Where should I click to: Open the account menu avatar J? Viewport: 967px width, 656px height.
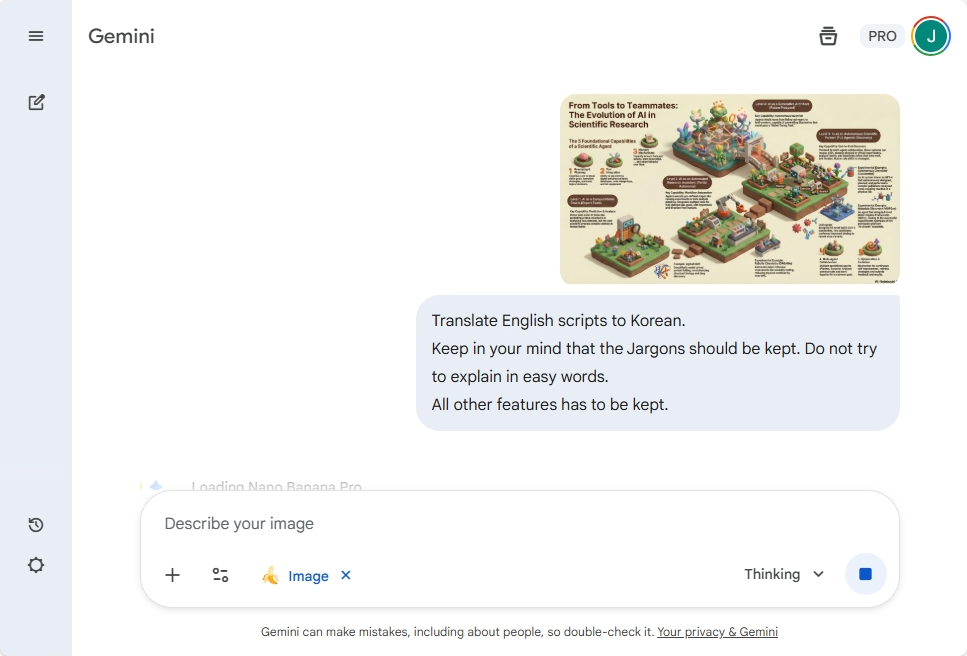click(x=931, y=37)
